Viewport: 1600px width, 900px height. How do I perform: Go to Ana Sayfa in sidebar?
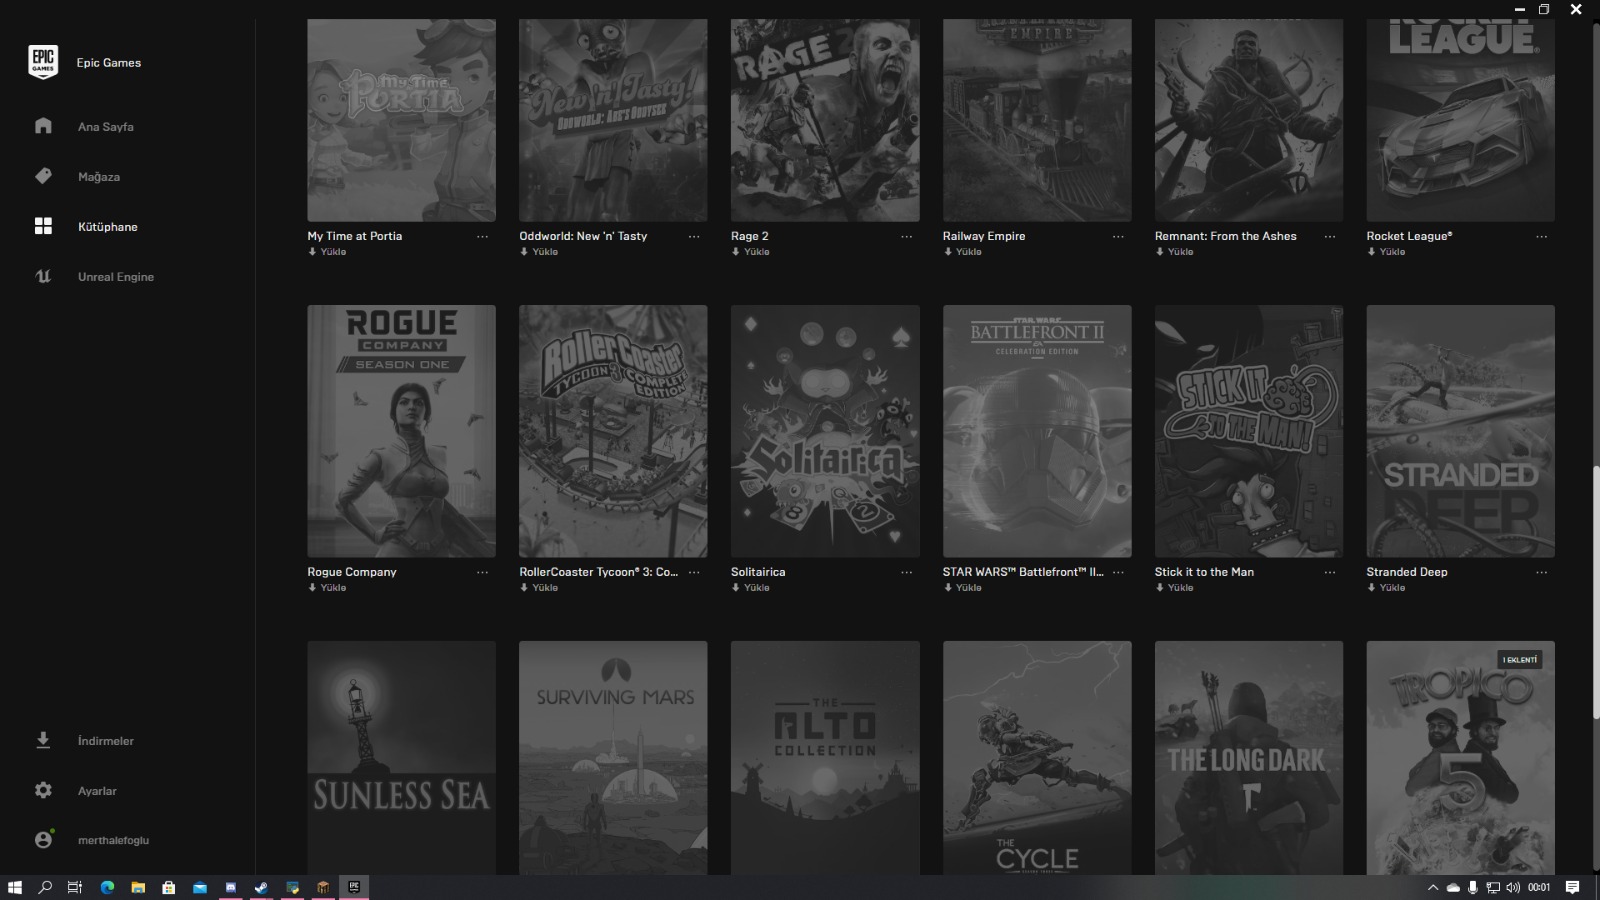tap(106, 127)
